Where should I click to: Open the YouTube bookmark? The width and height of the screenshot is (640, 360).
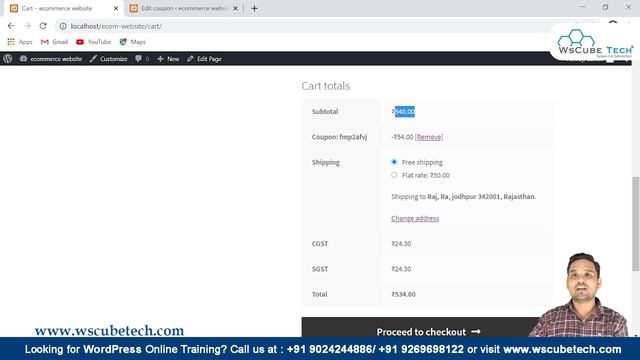(x=93, y=42)
